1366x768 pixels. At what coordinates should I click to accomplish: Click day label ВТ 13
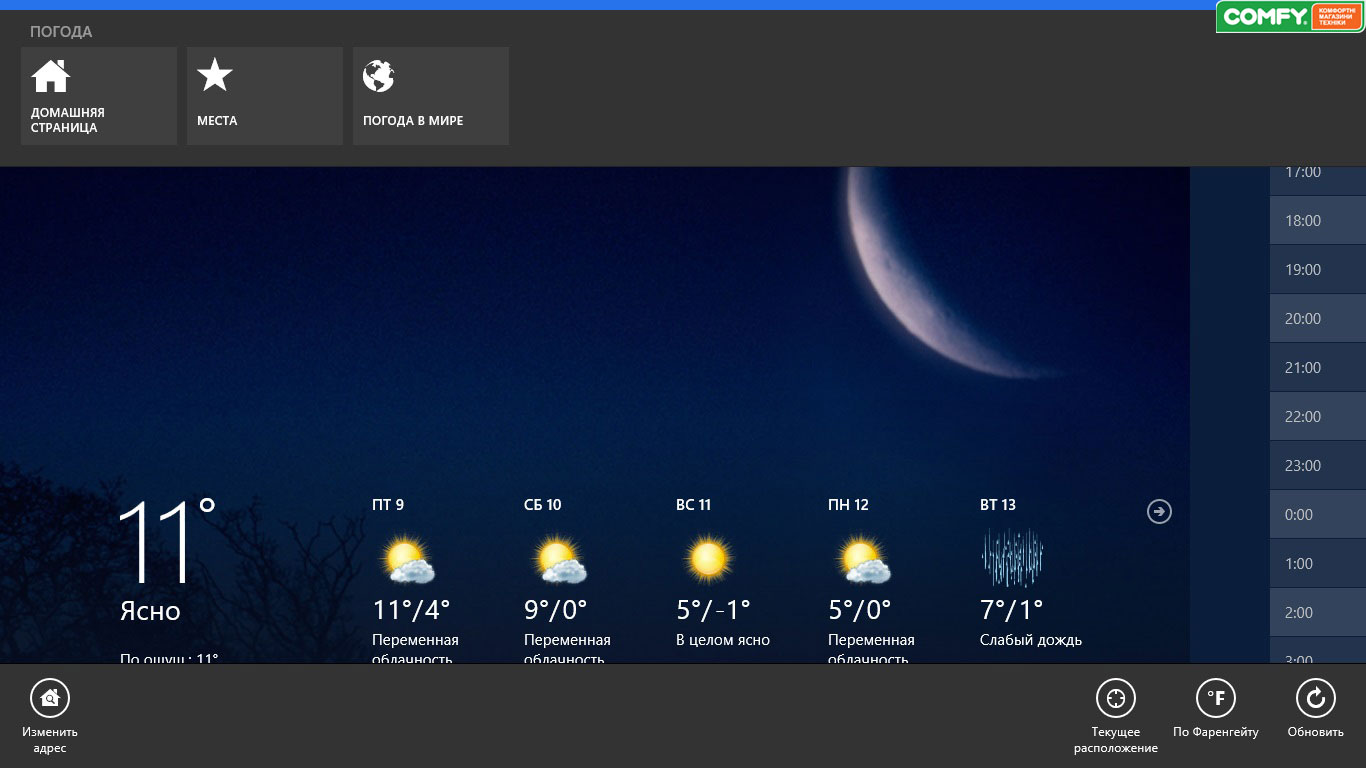pyautogui.click(x=998, y=505)
